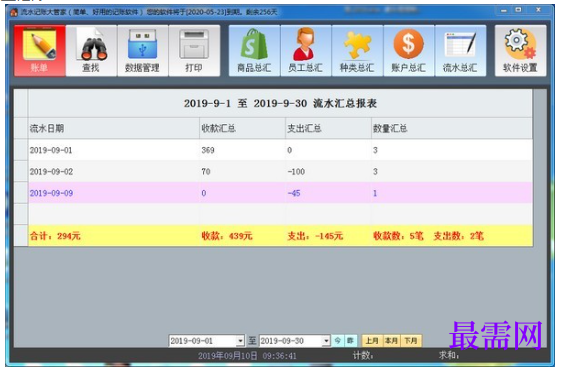
Task: Open 员工总汇 person icon
Action: (x=306, y=50)
